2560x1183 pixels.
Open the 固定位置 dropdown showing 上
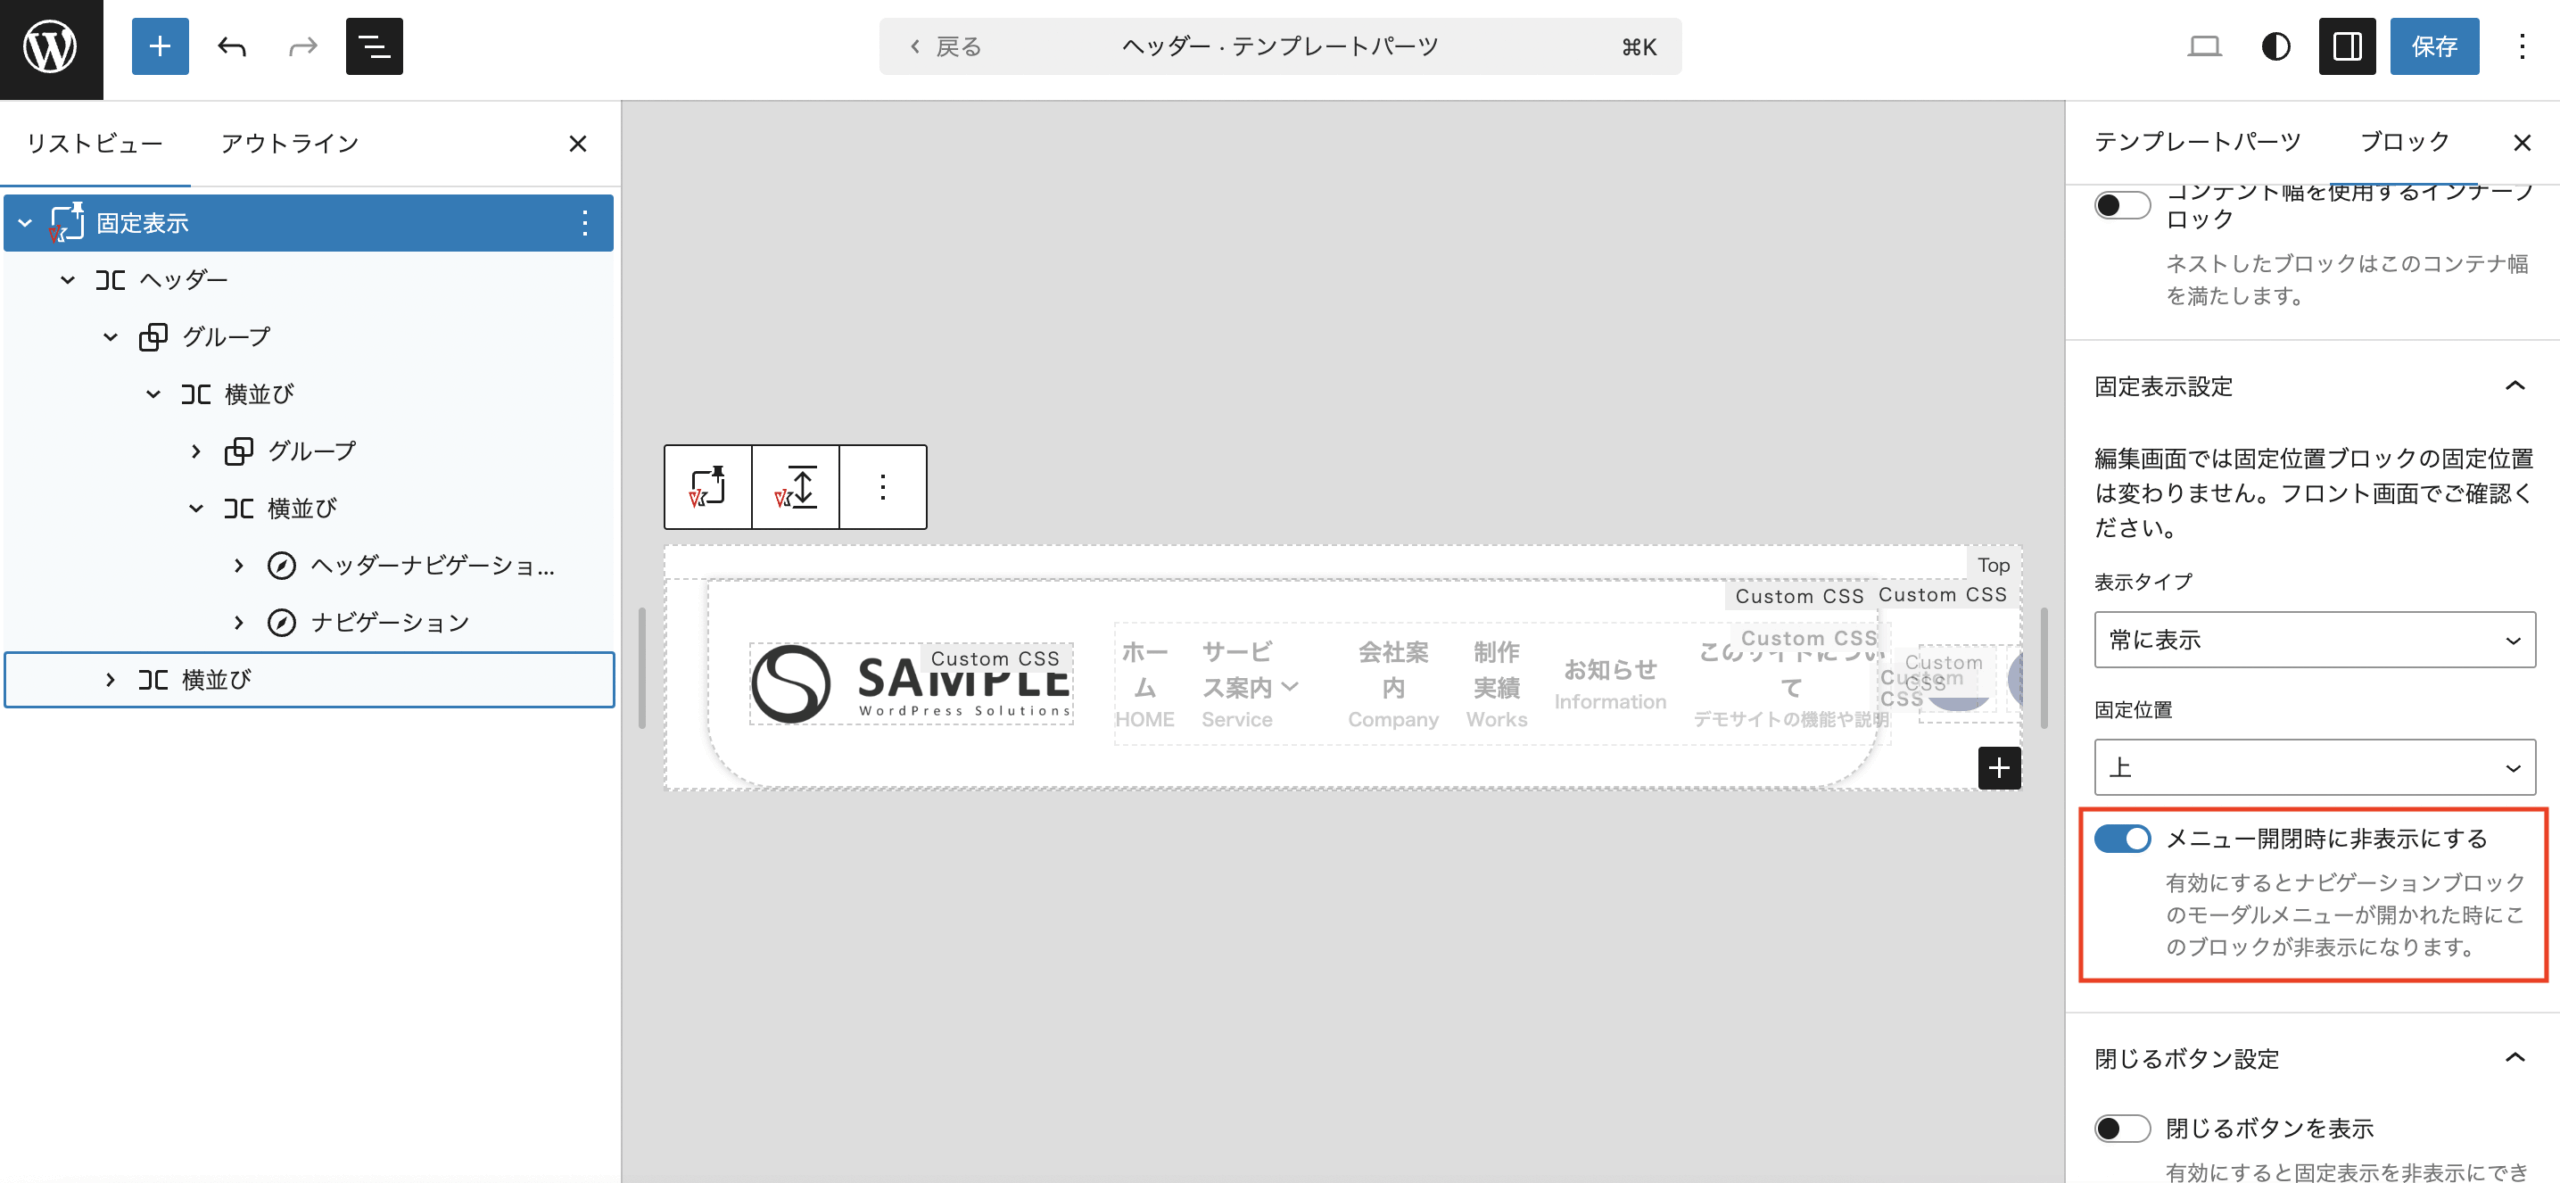coord(2313,767)
